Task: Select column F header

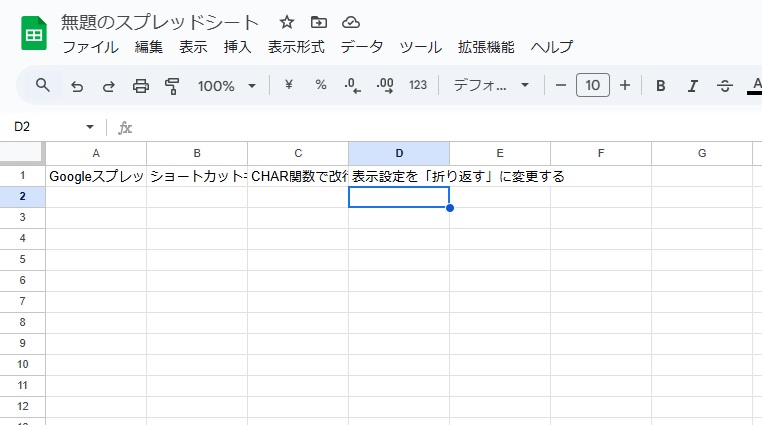Action: coord(601,153)
